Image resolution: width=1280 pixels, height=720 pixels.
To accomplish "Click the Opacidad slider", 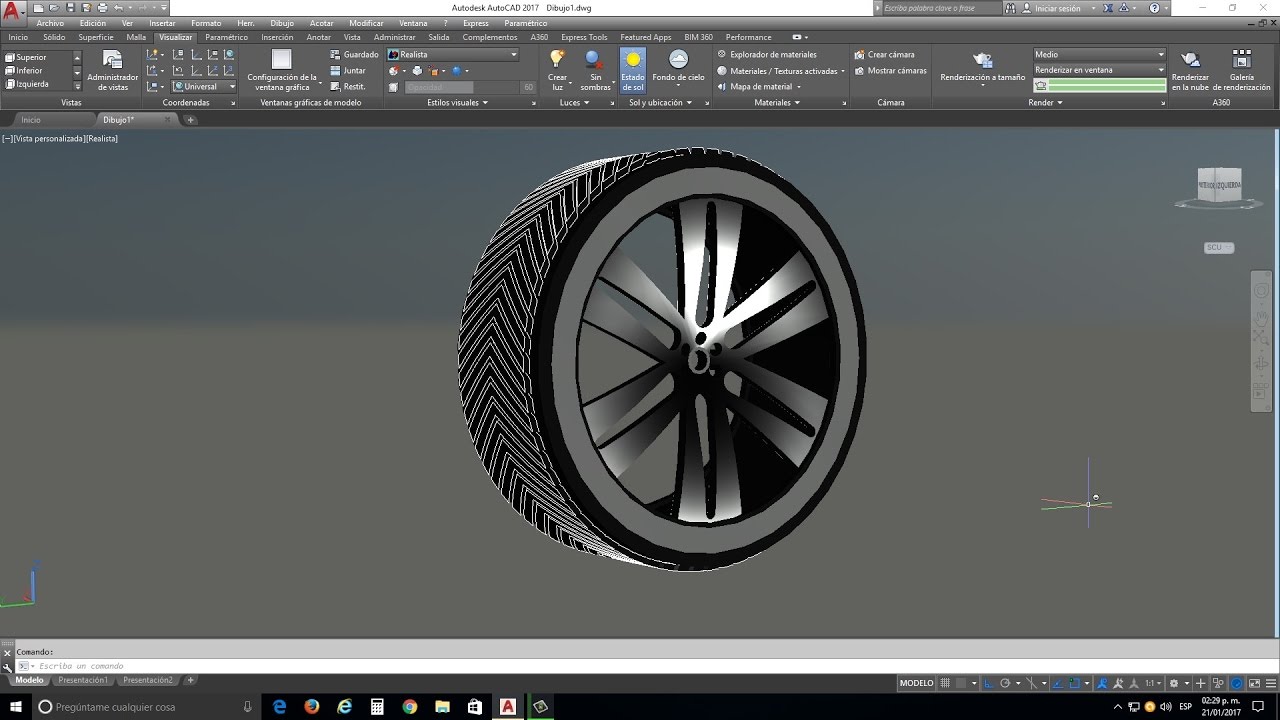I will 462,87.
